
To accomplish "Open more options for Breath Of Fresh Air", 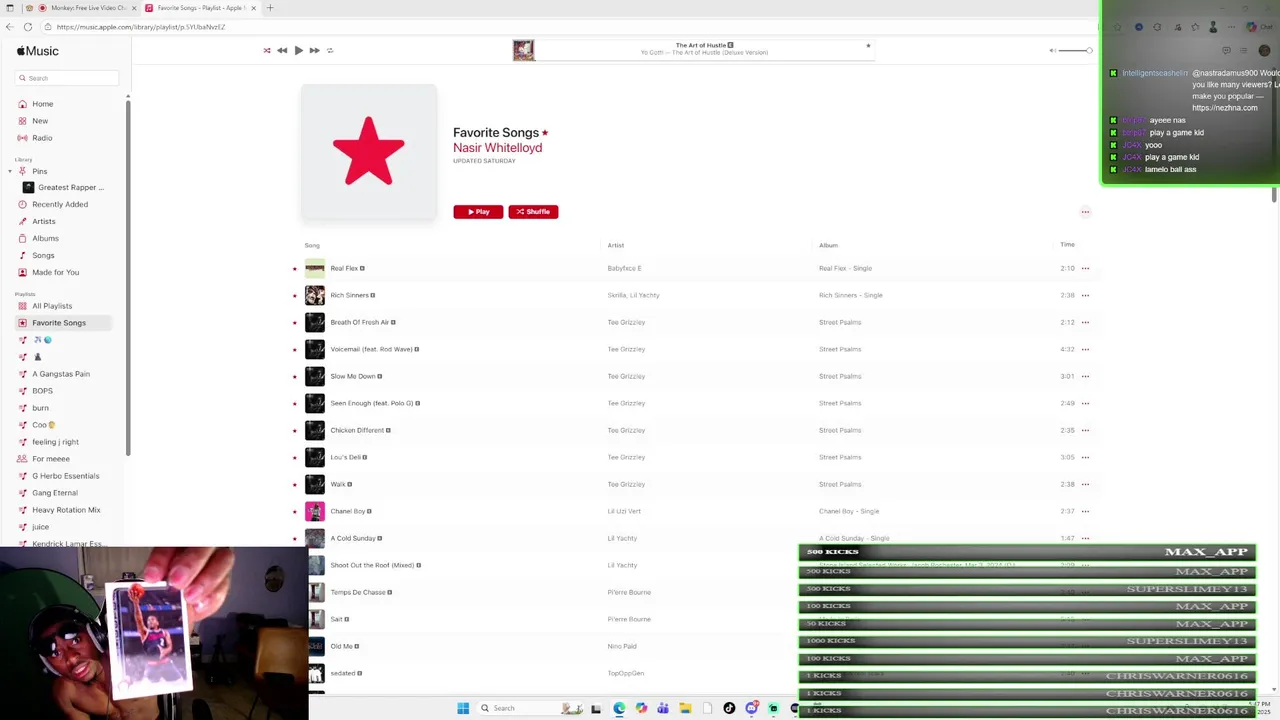I will coord(1085,323).
